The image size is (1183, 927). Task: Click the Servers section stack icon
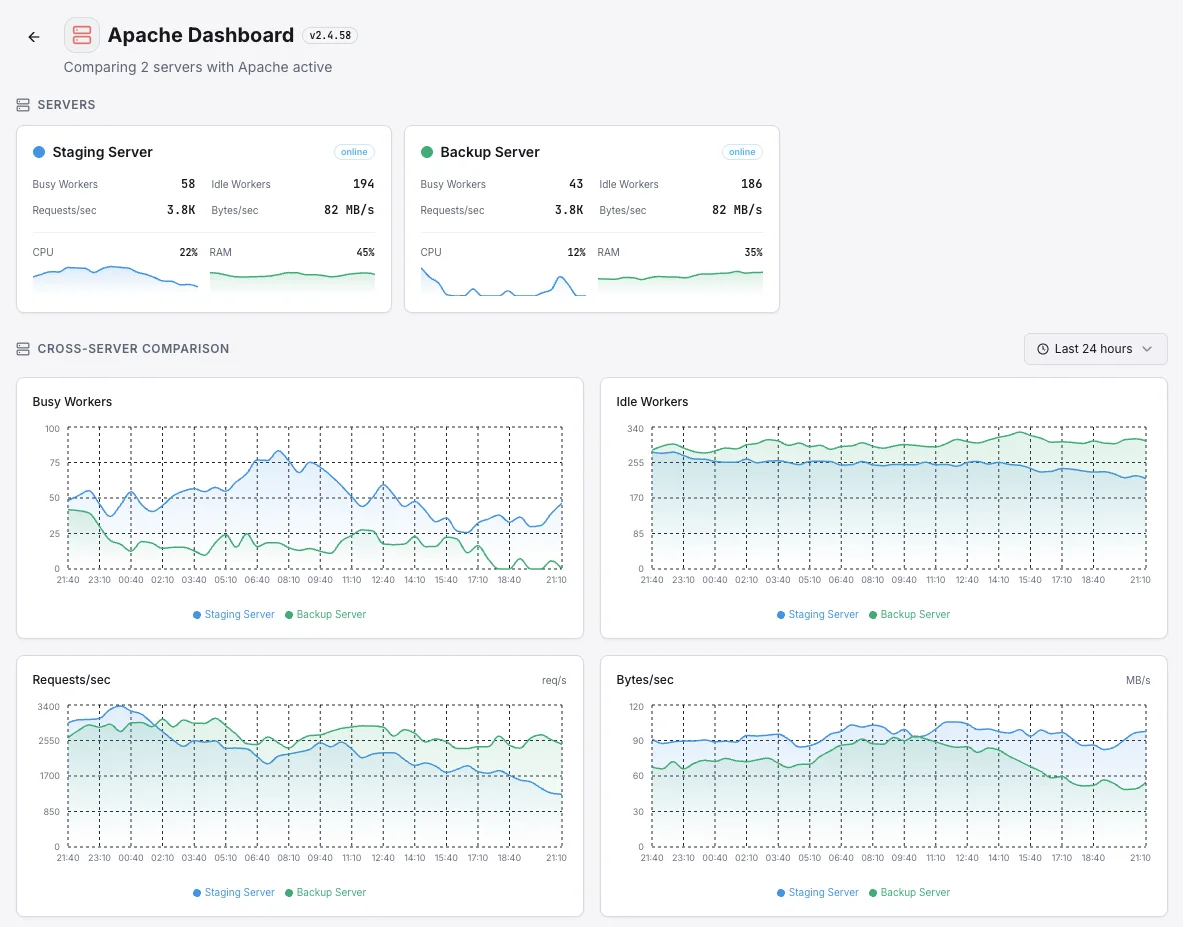coord(23,105)
